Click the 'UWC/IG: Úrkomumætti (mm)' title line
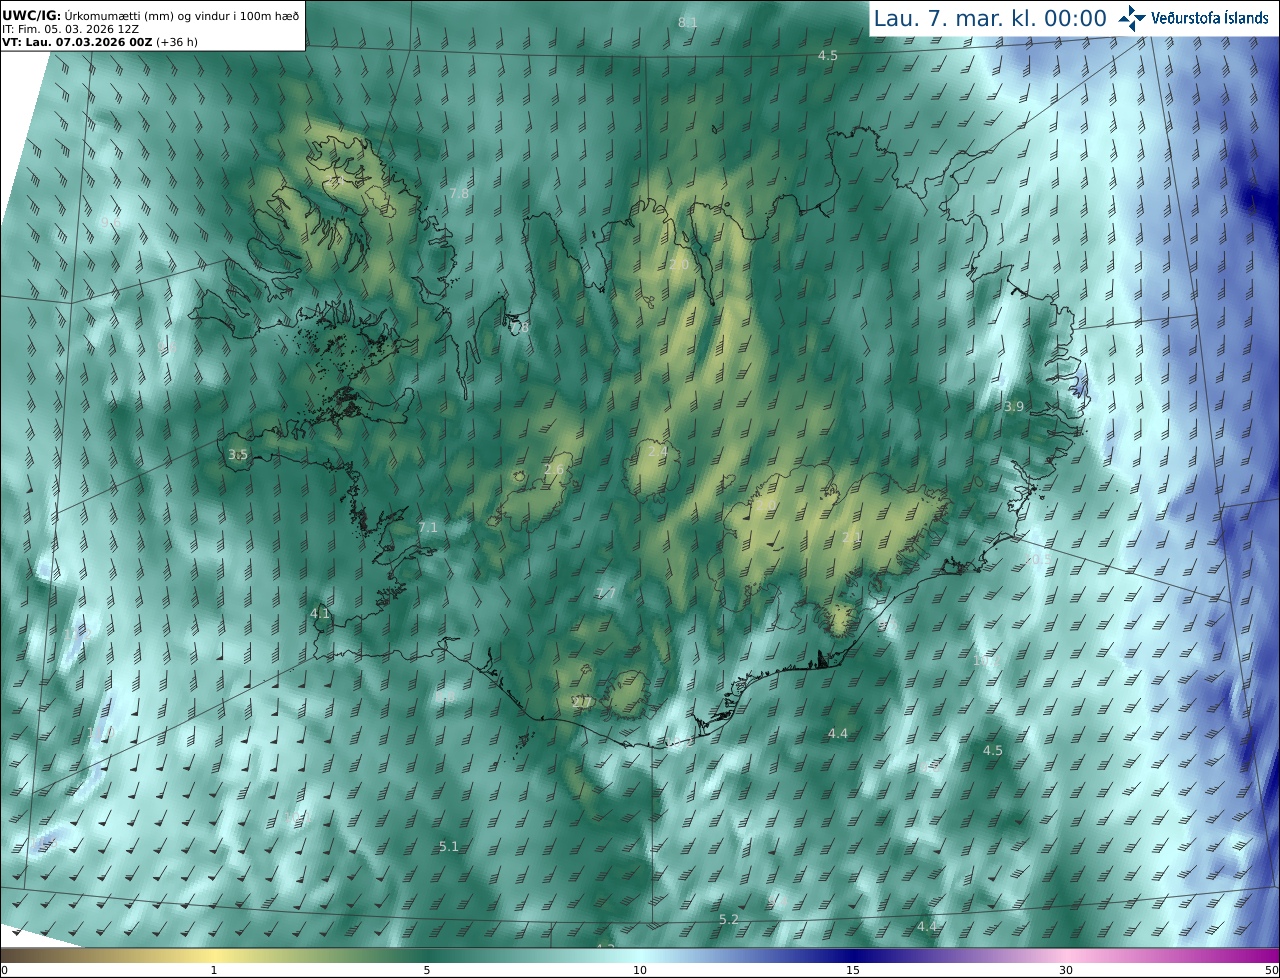This screenshot has height=978, width=1280. pos(150,15)
